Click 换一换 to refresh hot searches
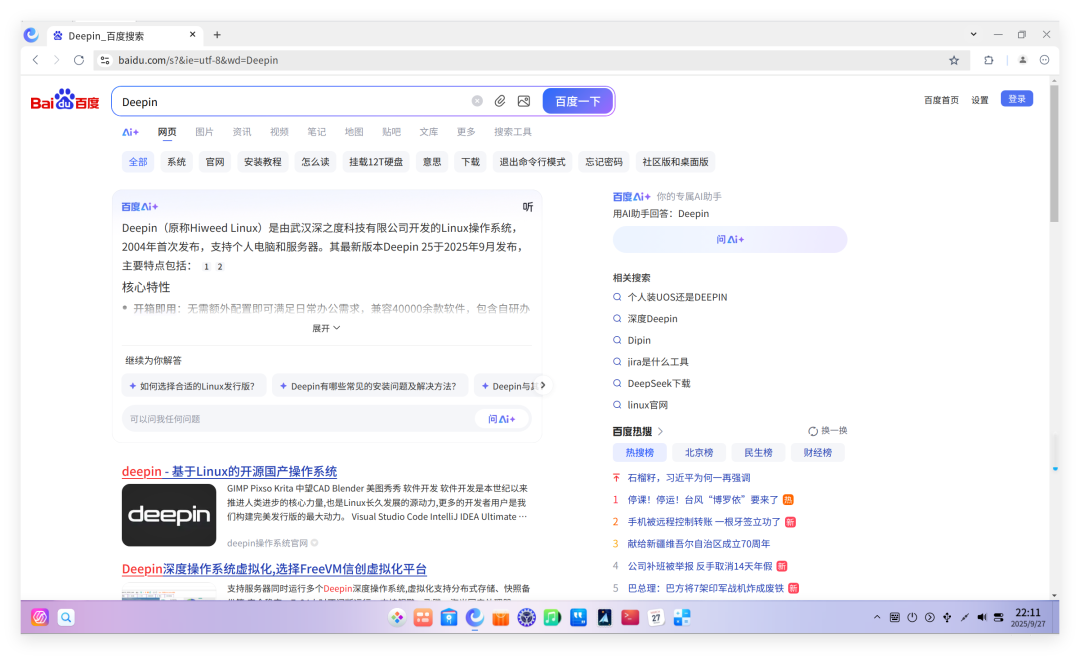This screenshot has height=656, width=1080. 828,431
